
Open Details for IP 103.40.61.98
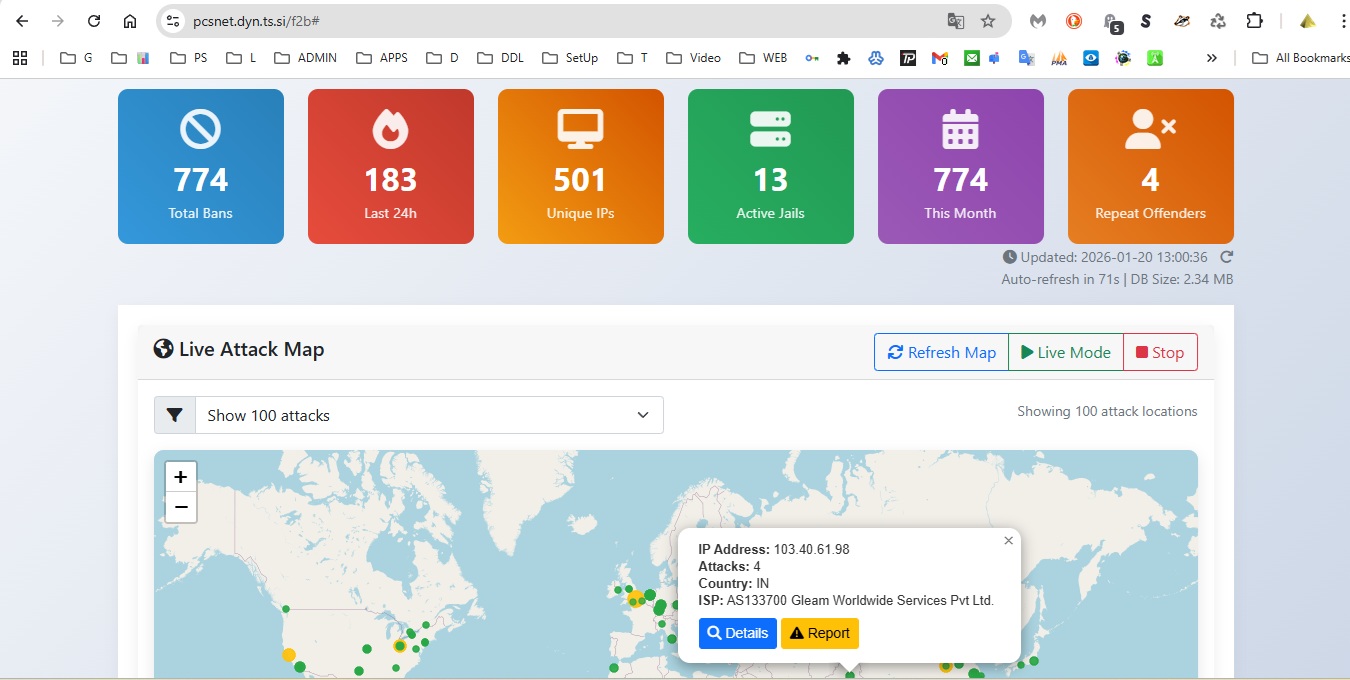(x=737, y=633)
